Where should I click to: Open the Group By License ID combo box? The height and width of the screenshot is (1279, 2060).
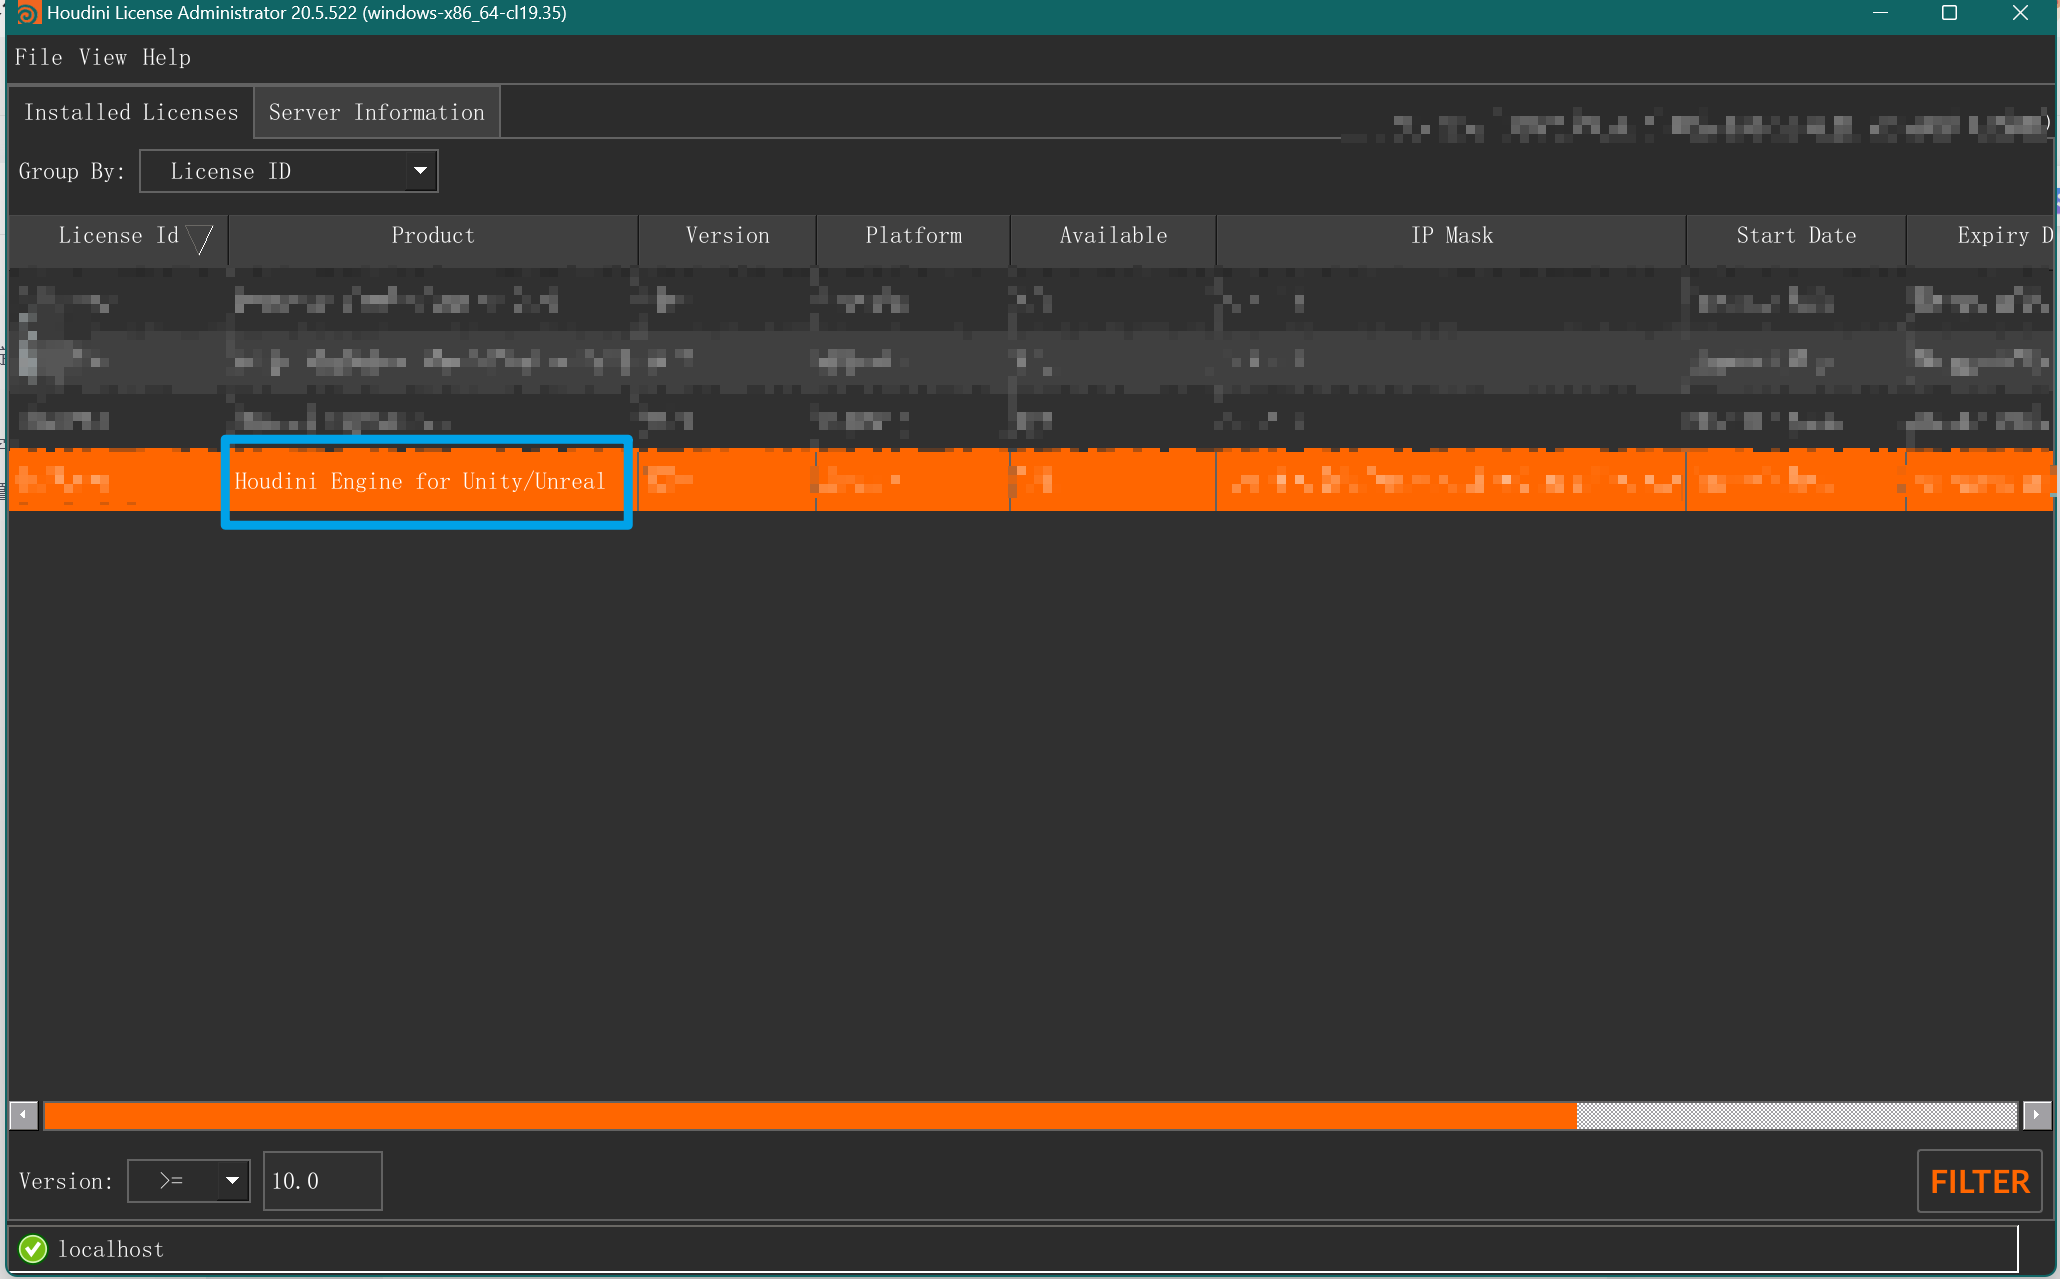(x=288, y=171)
